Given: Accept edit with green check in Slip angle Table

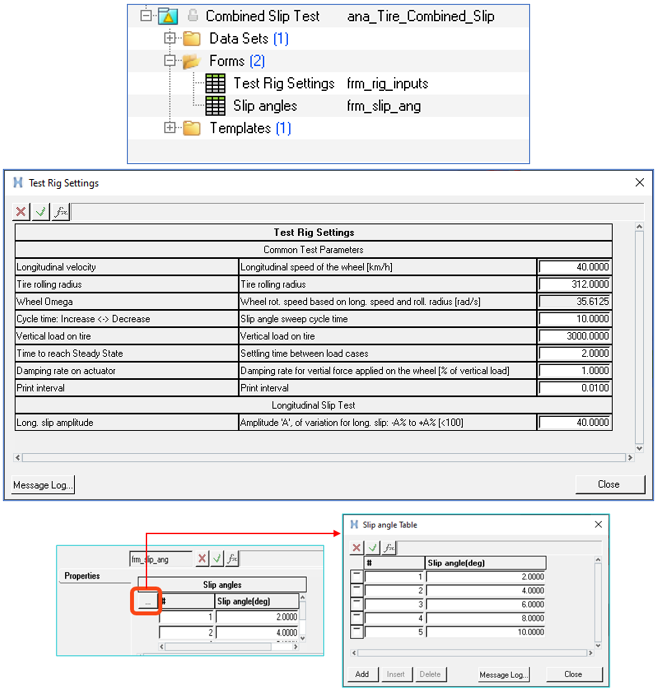Looking at the screenshot, I should pyautogui.click(x=373, y=547).
